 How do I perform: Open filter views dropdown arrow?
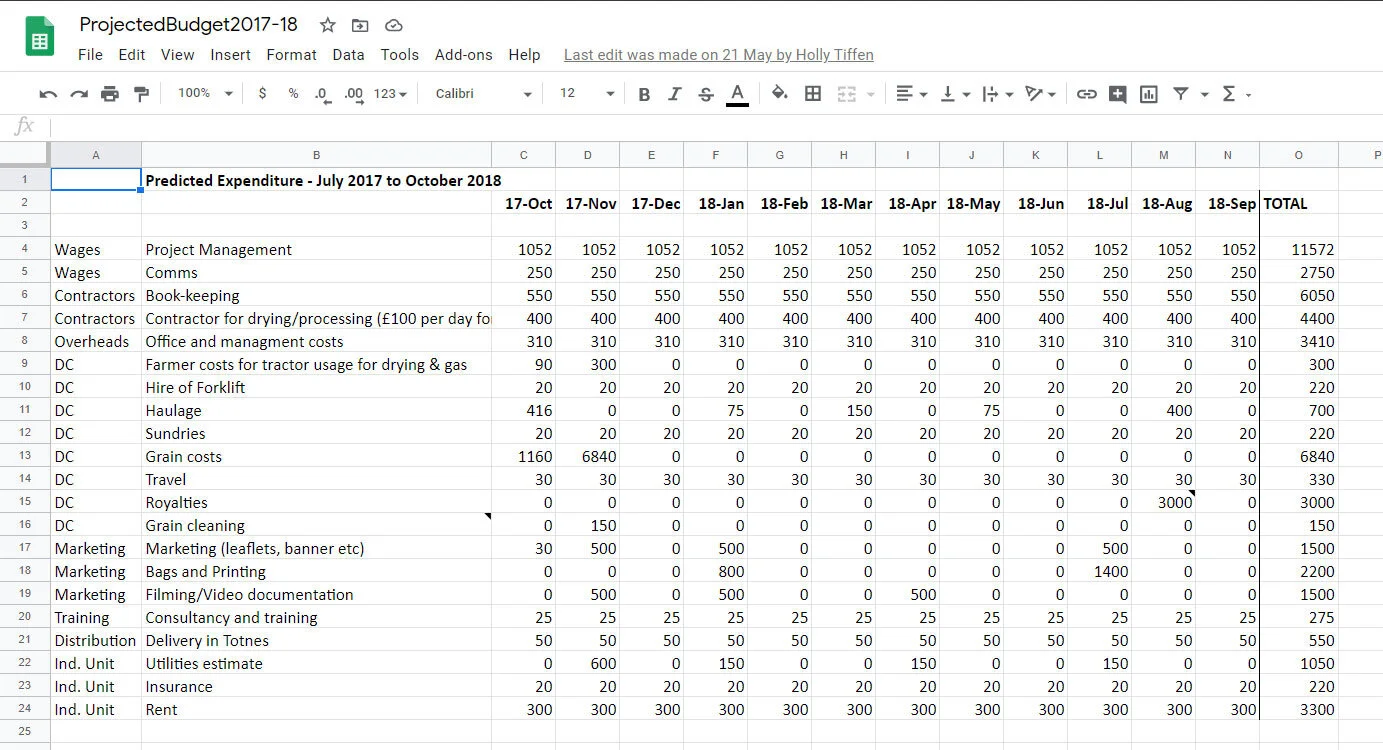coord(1204,94)
